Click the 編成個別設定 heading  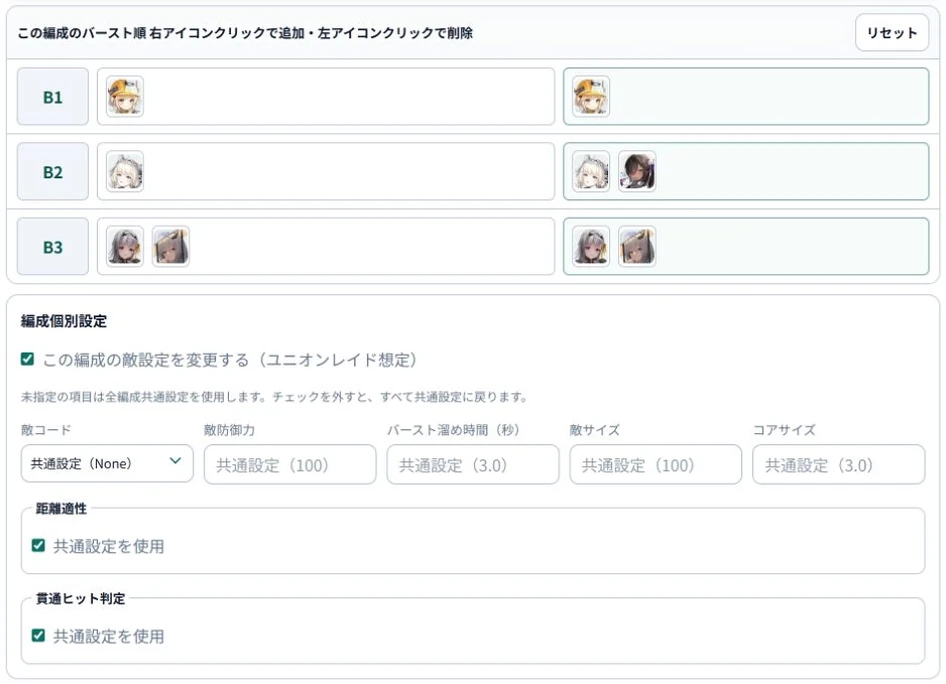(x=63, y=321)
